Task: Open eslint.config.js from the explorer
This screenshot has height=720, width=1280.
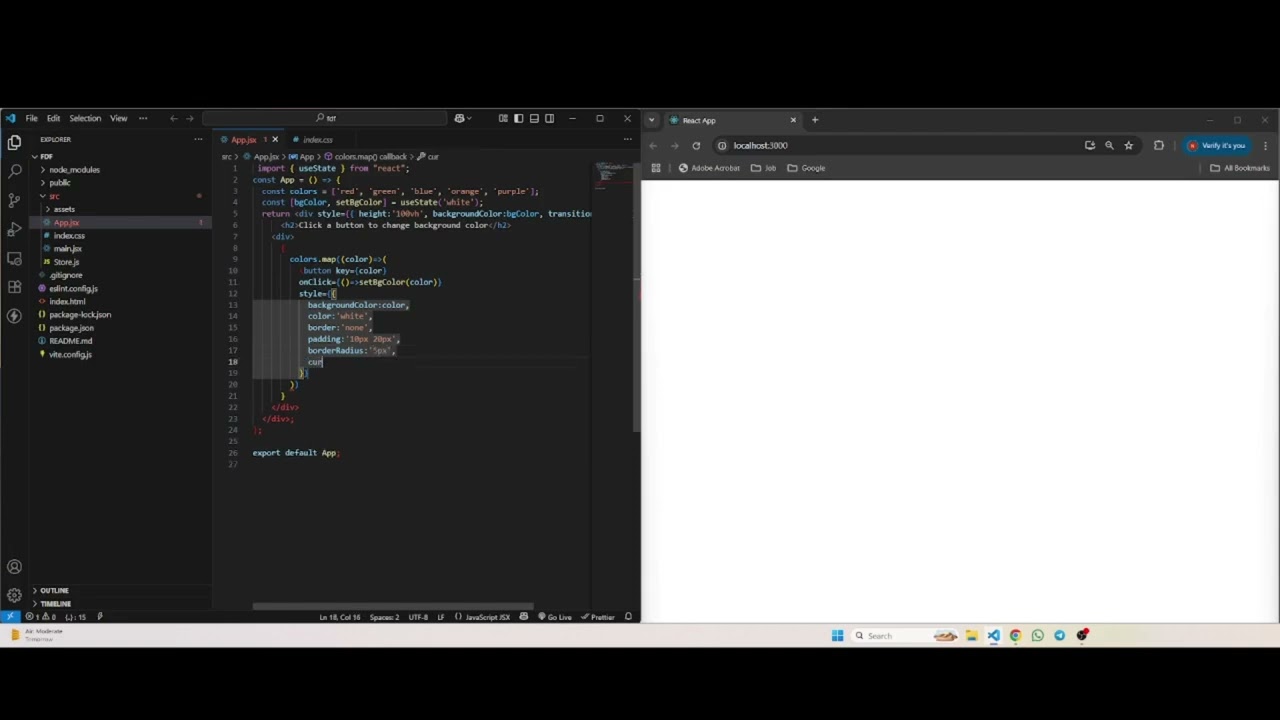Action: tap(73, 288)
